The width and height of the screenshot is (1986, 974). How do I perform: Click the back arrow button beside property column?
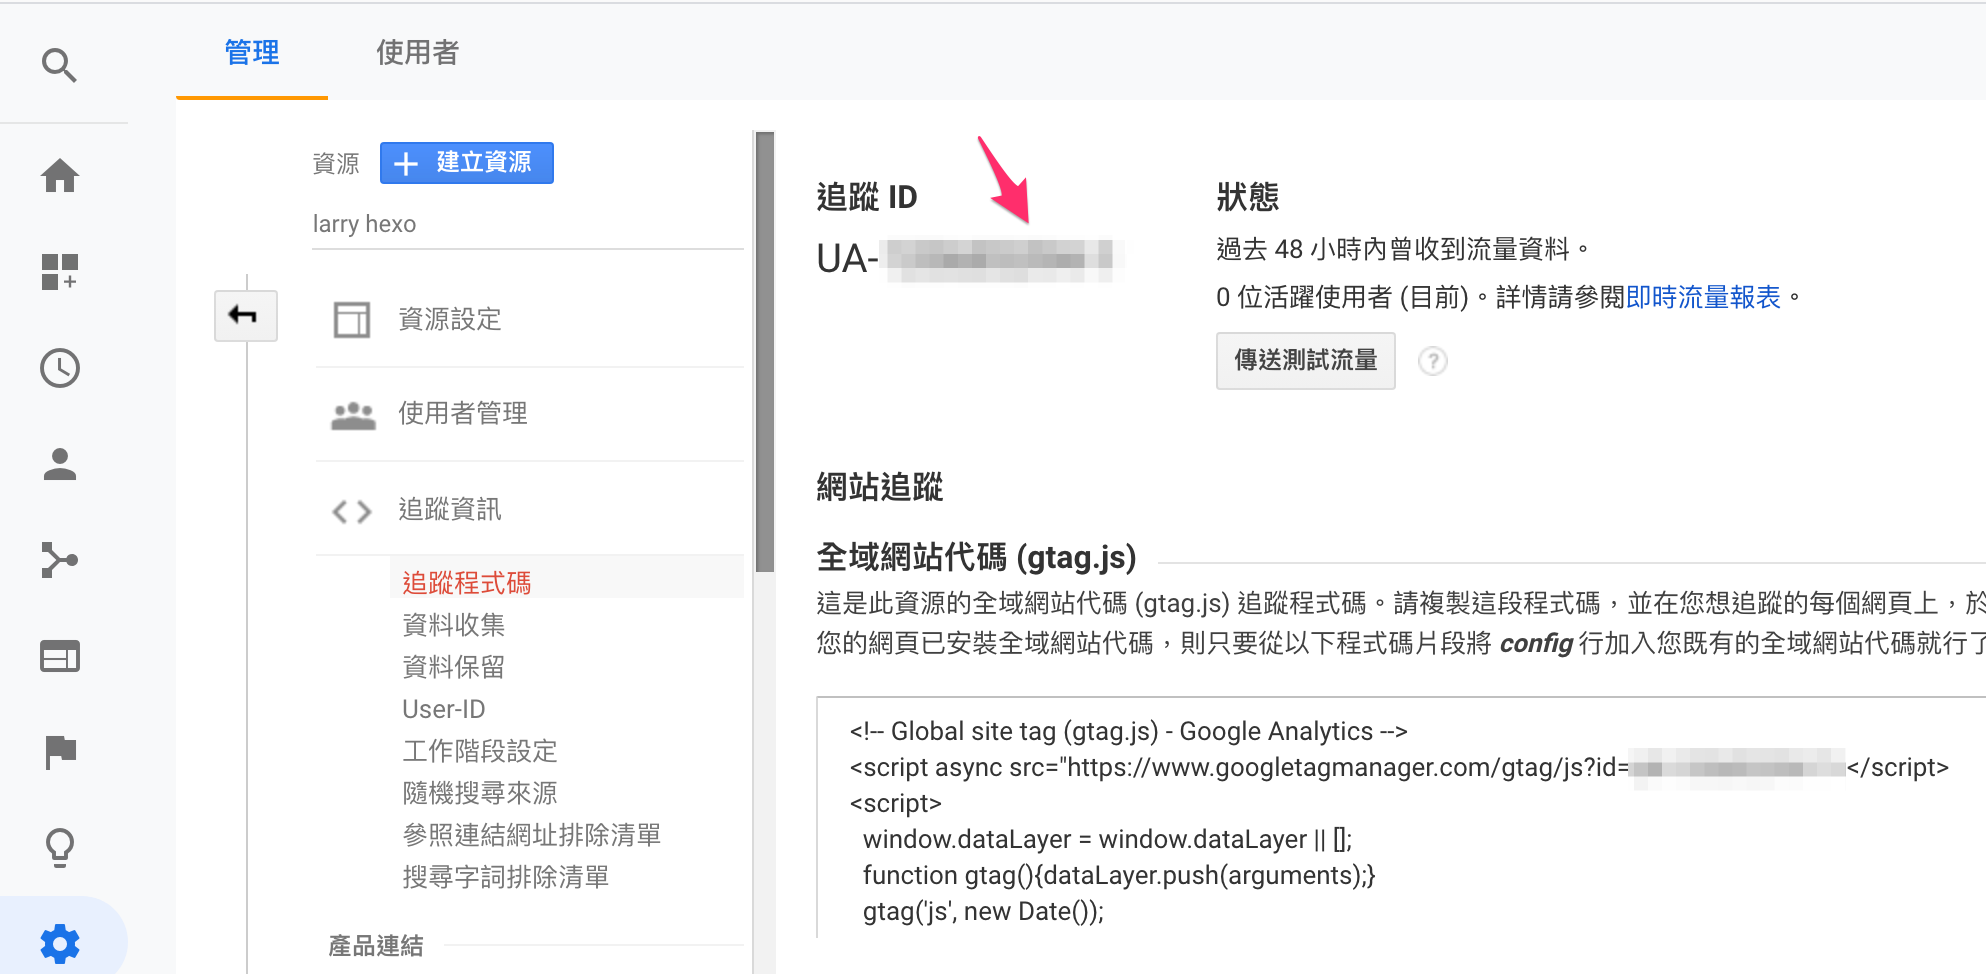pyautogui.click(x=245, y=316)
